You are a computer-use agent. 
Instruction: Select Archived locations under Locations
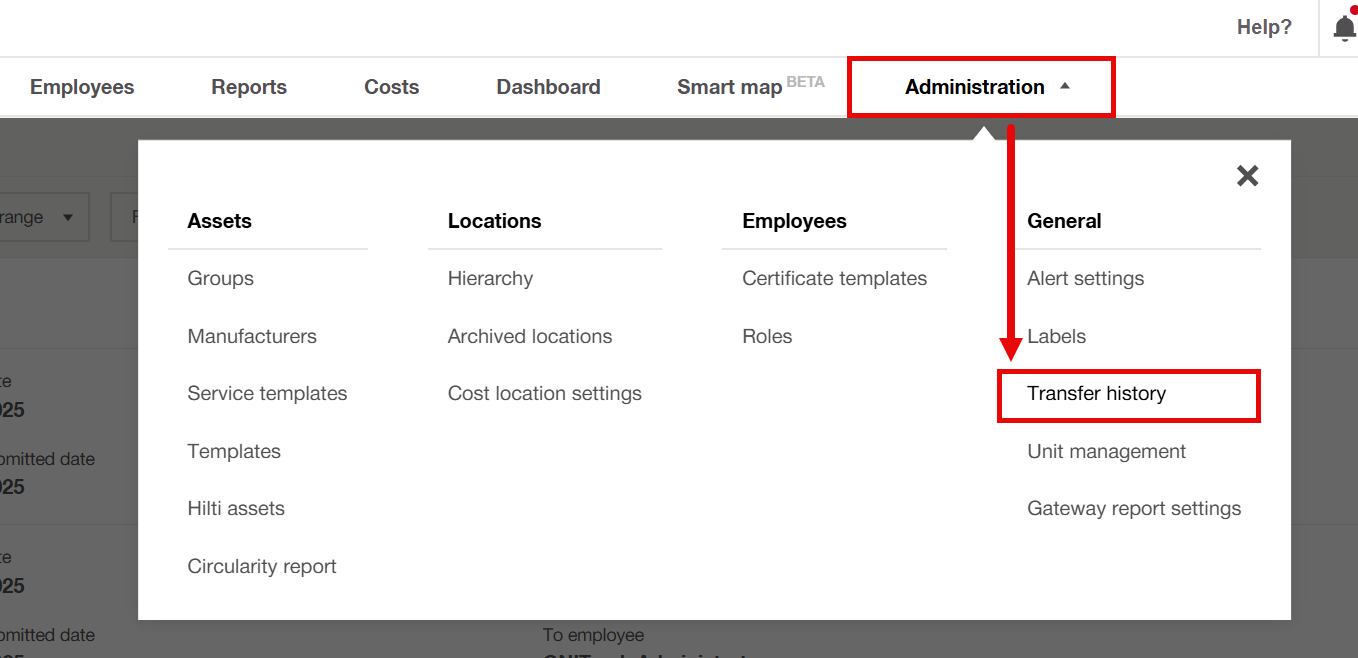tap(530, 337)
